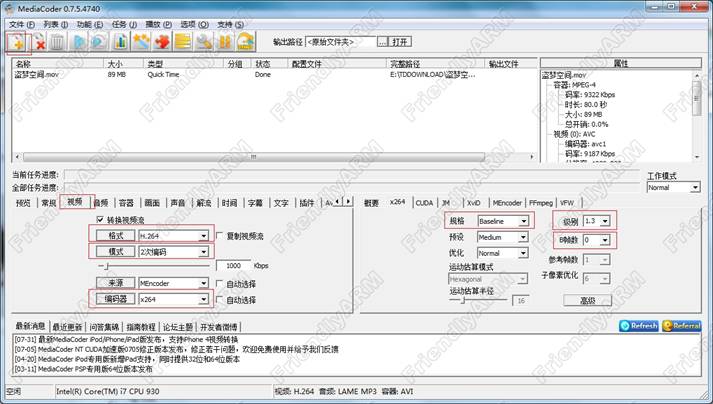Enable the 复制视频流 checkbox
This screenshot has width=713, height=404.
click(220, 236)
